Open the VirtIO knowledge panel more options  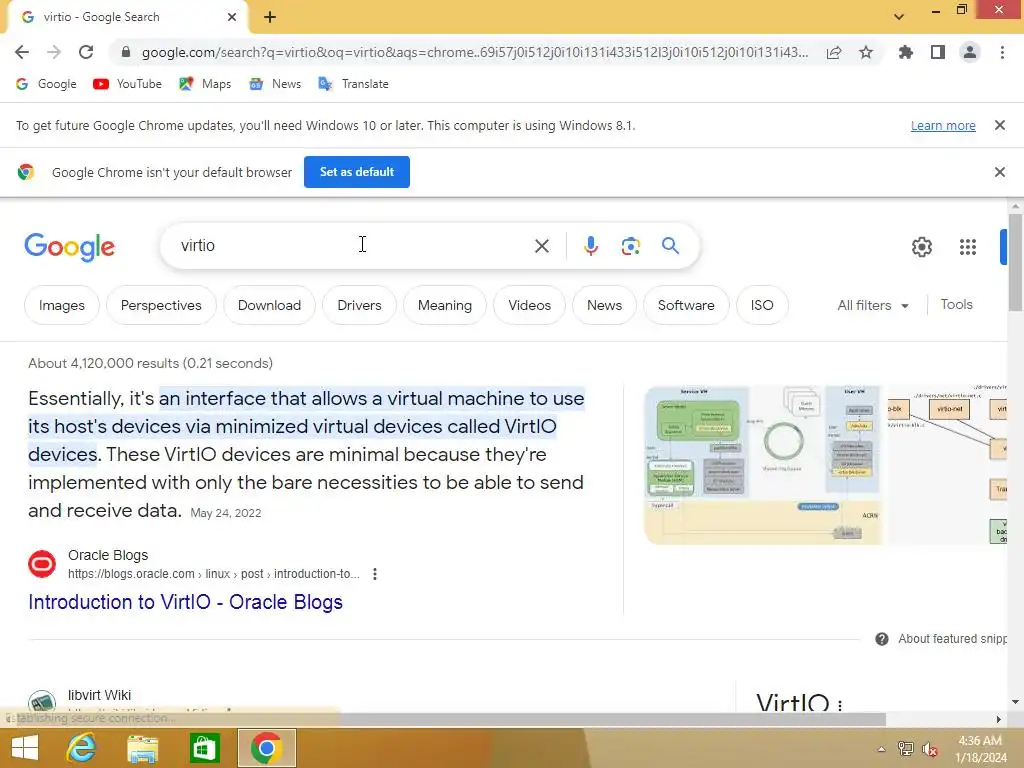click(840, 705)
